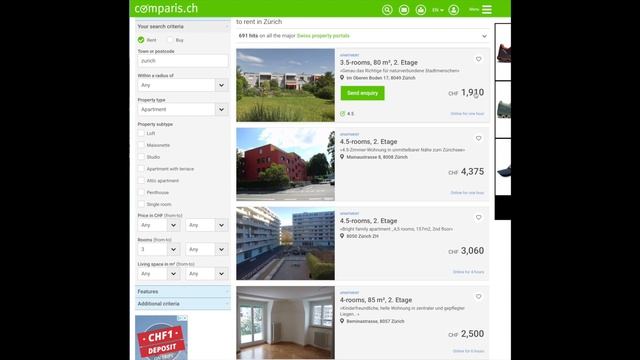Screen dimensions: 640x360
Task: Open 4-rooms, 85 m², 2. Etage title
Action: coord(376,300)
